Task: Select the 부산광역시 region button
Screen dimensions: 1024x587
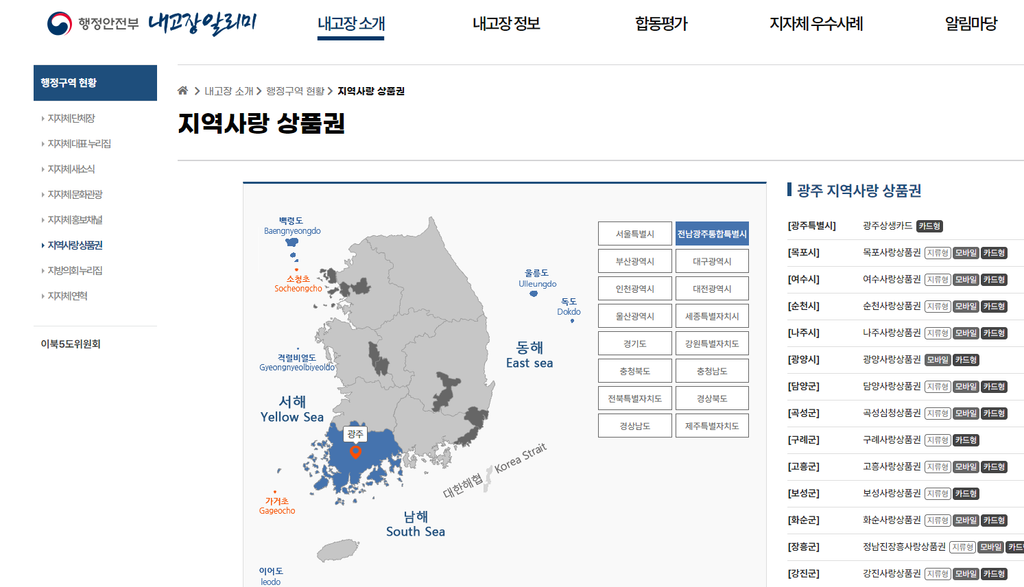Action: click(635, 261)
